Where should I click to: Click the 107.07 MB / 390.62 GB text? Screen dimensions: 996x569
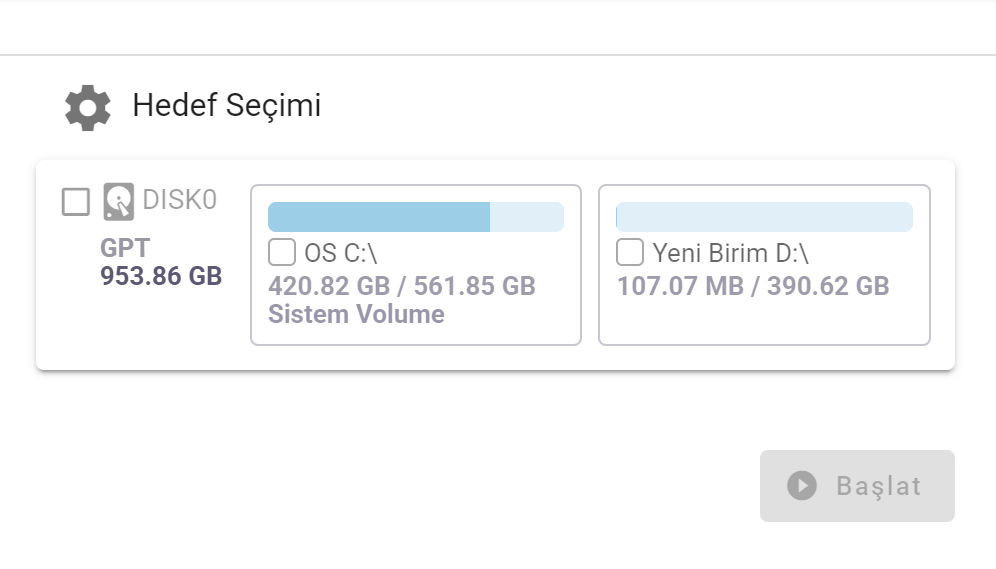(753, 286)
